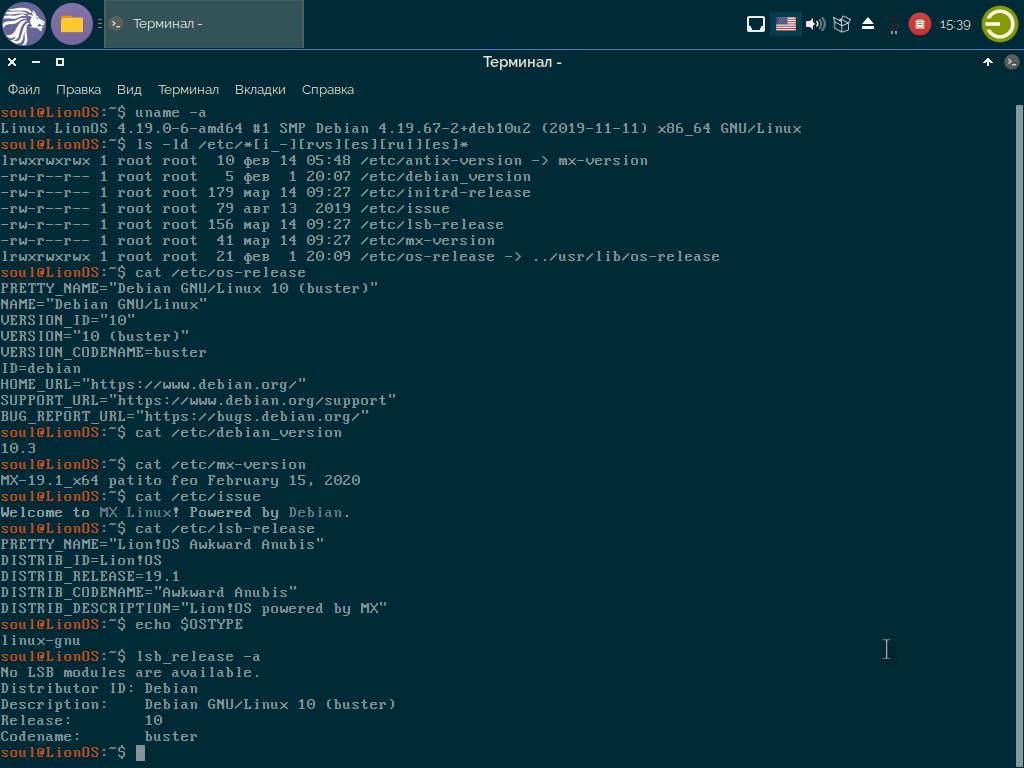Open the network connection tray icon
1024x768 pixels.
(x=893, y=25)
